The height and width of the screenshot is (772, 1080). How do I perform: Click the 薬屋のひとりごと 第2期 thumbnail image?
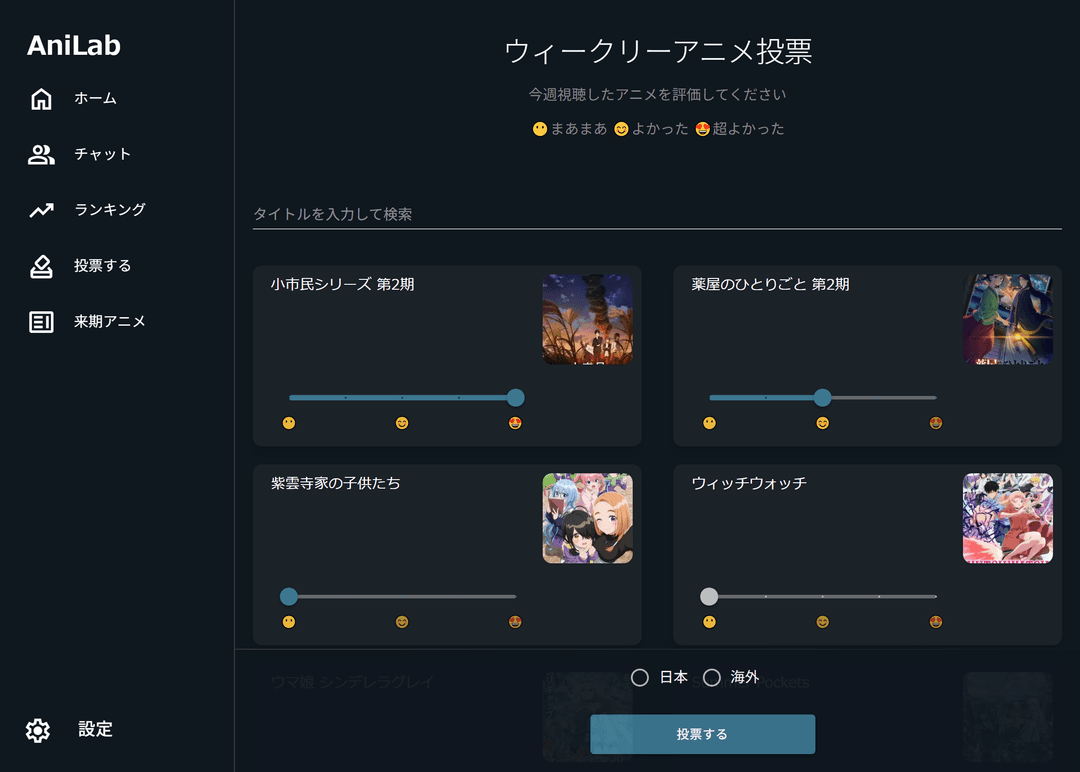tap(1007, 319)
